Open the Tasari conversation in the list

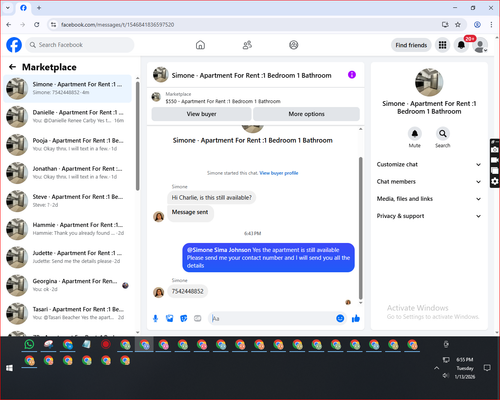click(x=67, y=313)
